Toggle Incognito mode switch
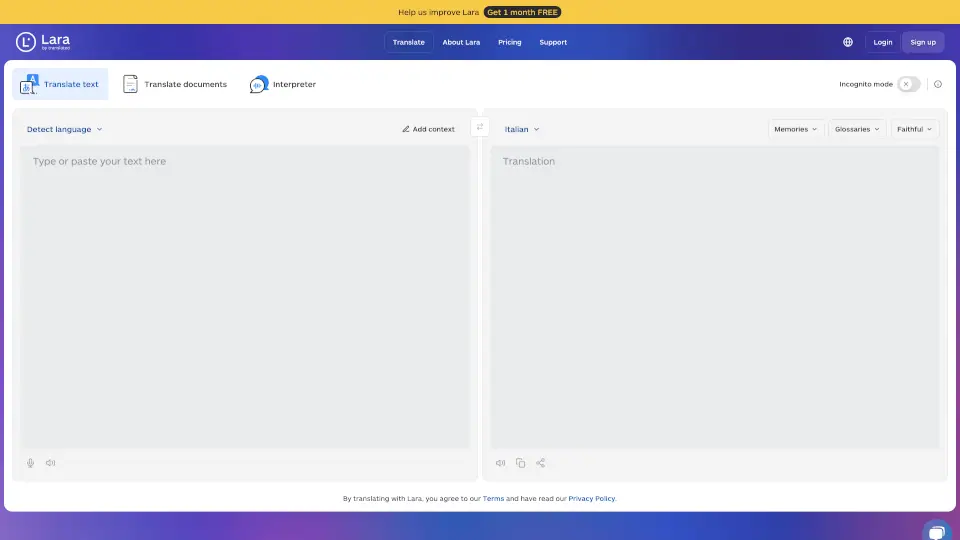 [x=908, y=84]
